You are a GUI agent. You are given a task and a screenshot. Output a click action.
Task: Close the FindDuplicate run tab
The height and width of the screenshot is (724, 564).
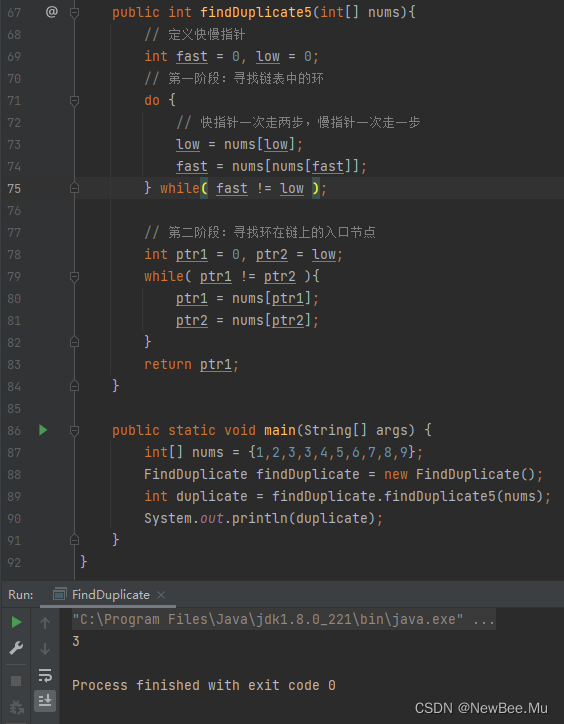(x=161, y=595)
